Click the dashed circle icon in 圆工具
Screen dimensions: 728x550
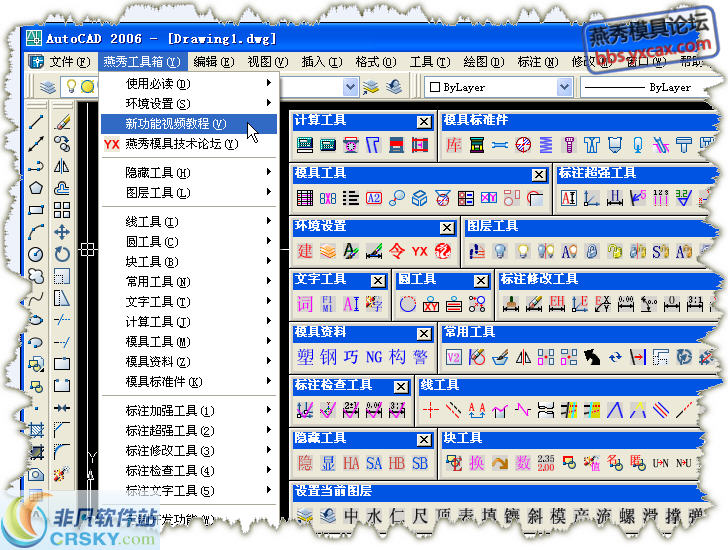[x=408, y=304]
